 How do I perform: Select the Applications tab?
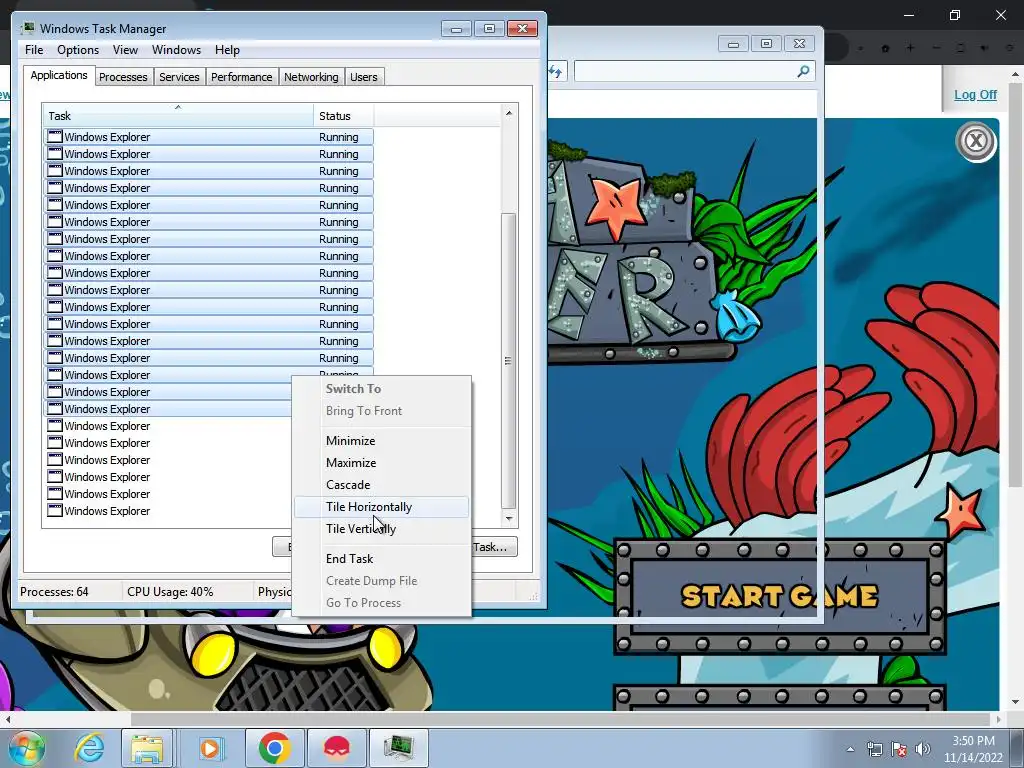(59, 75)
